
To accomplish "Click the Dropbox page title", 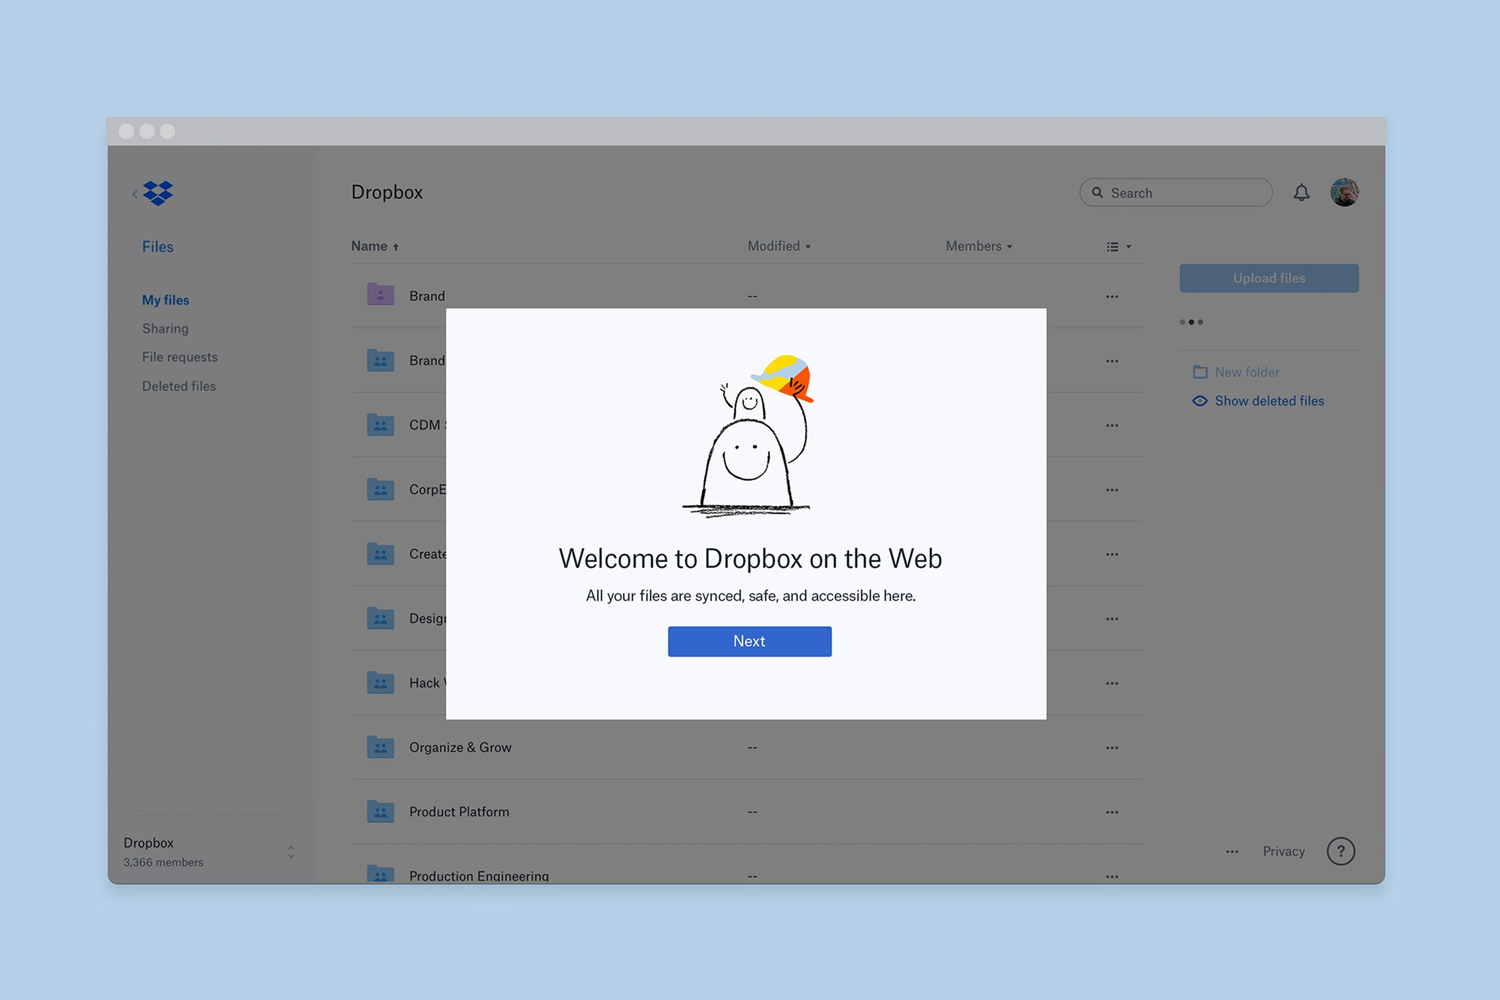I will [x=387, y=192].
